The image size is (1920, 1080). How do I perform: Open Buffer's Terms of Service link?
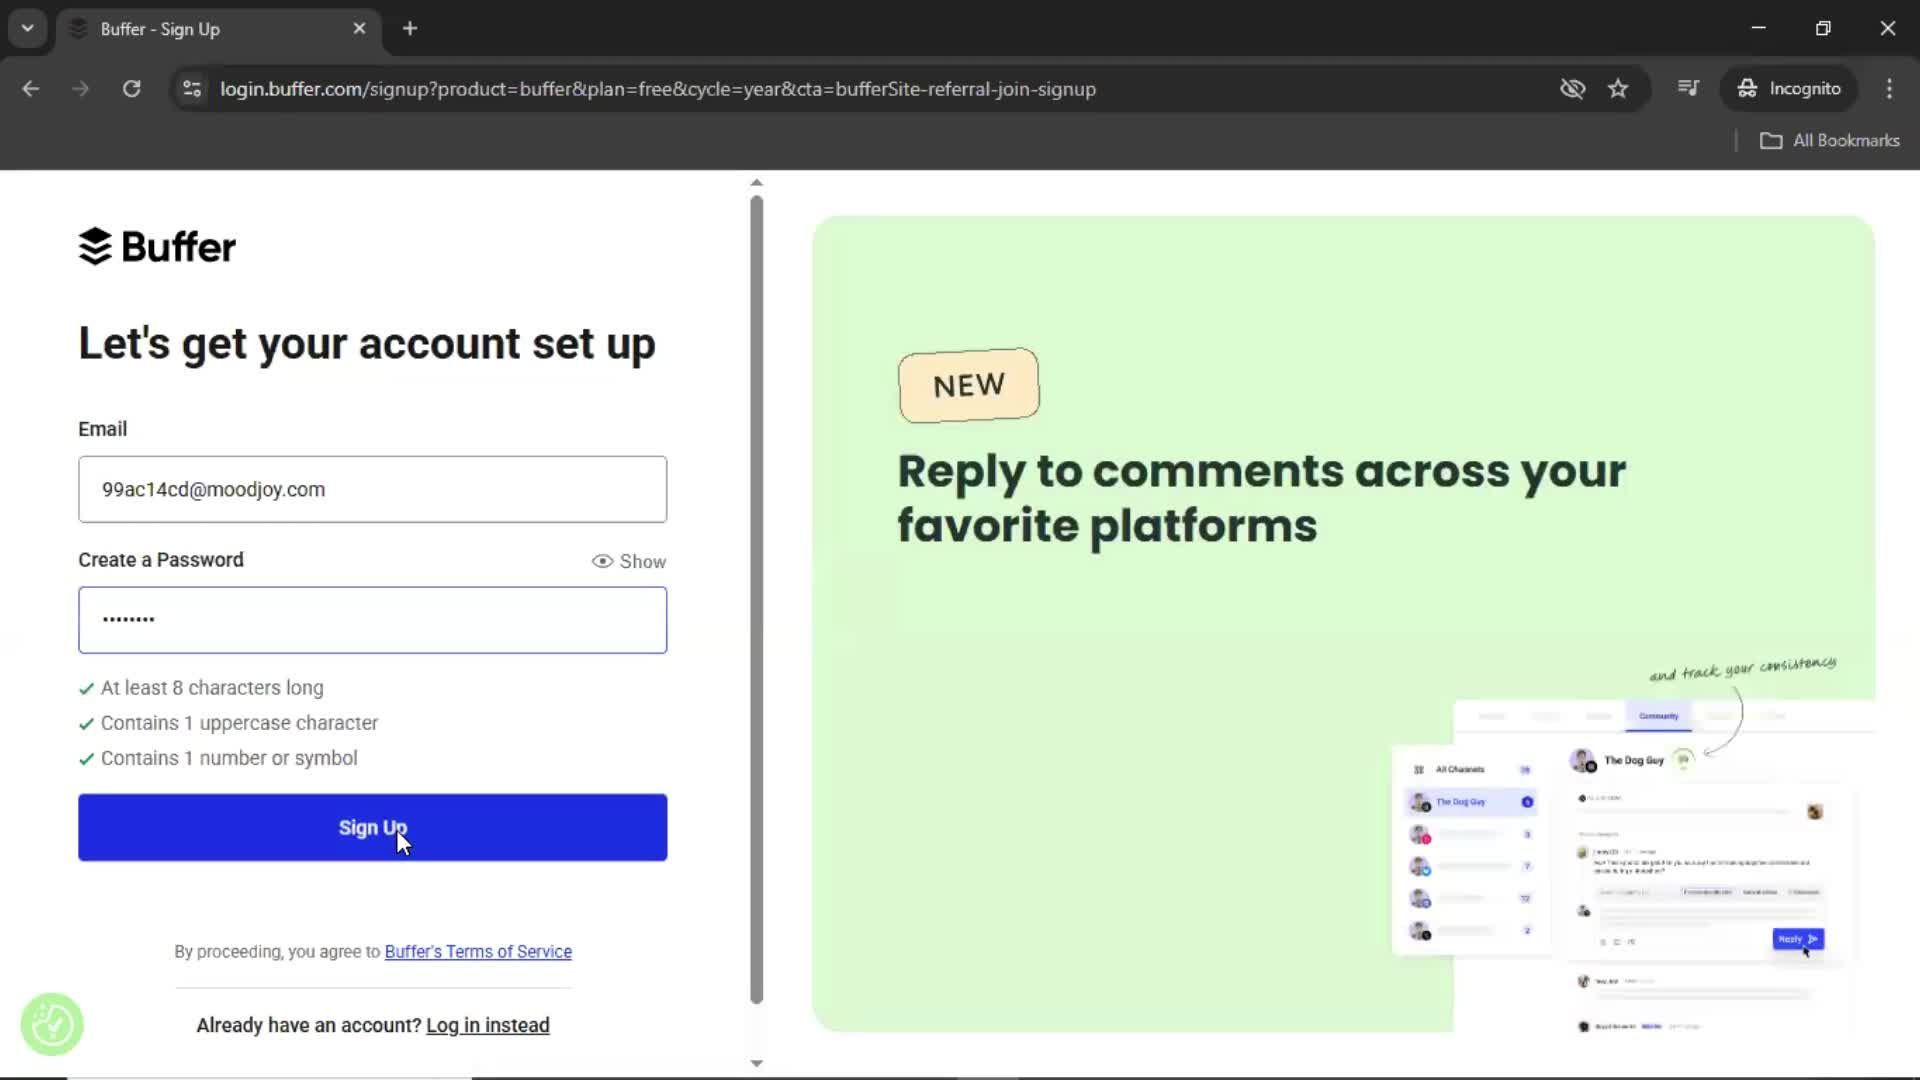click(478, 951)
